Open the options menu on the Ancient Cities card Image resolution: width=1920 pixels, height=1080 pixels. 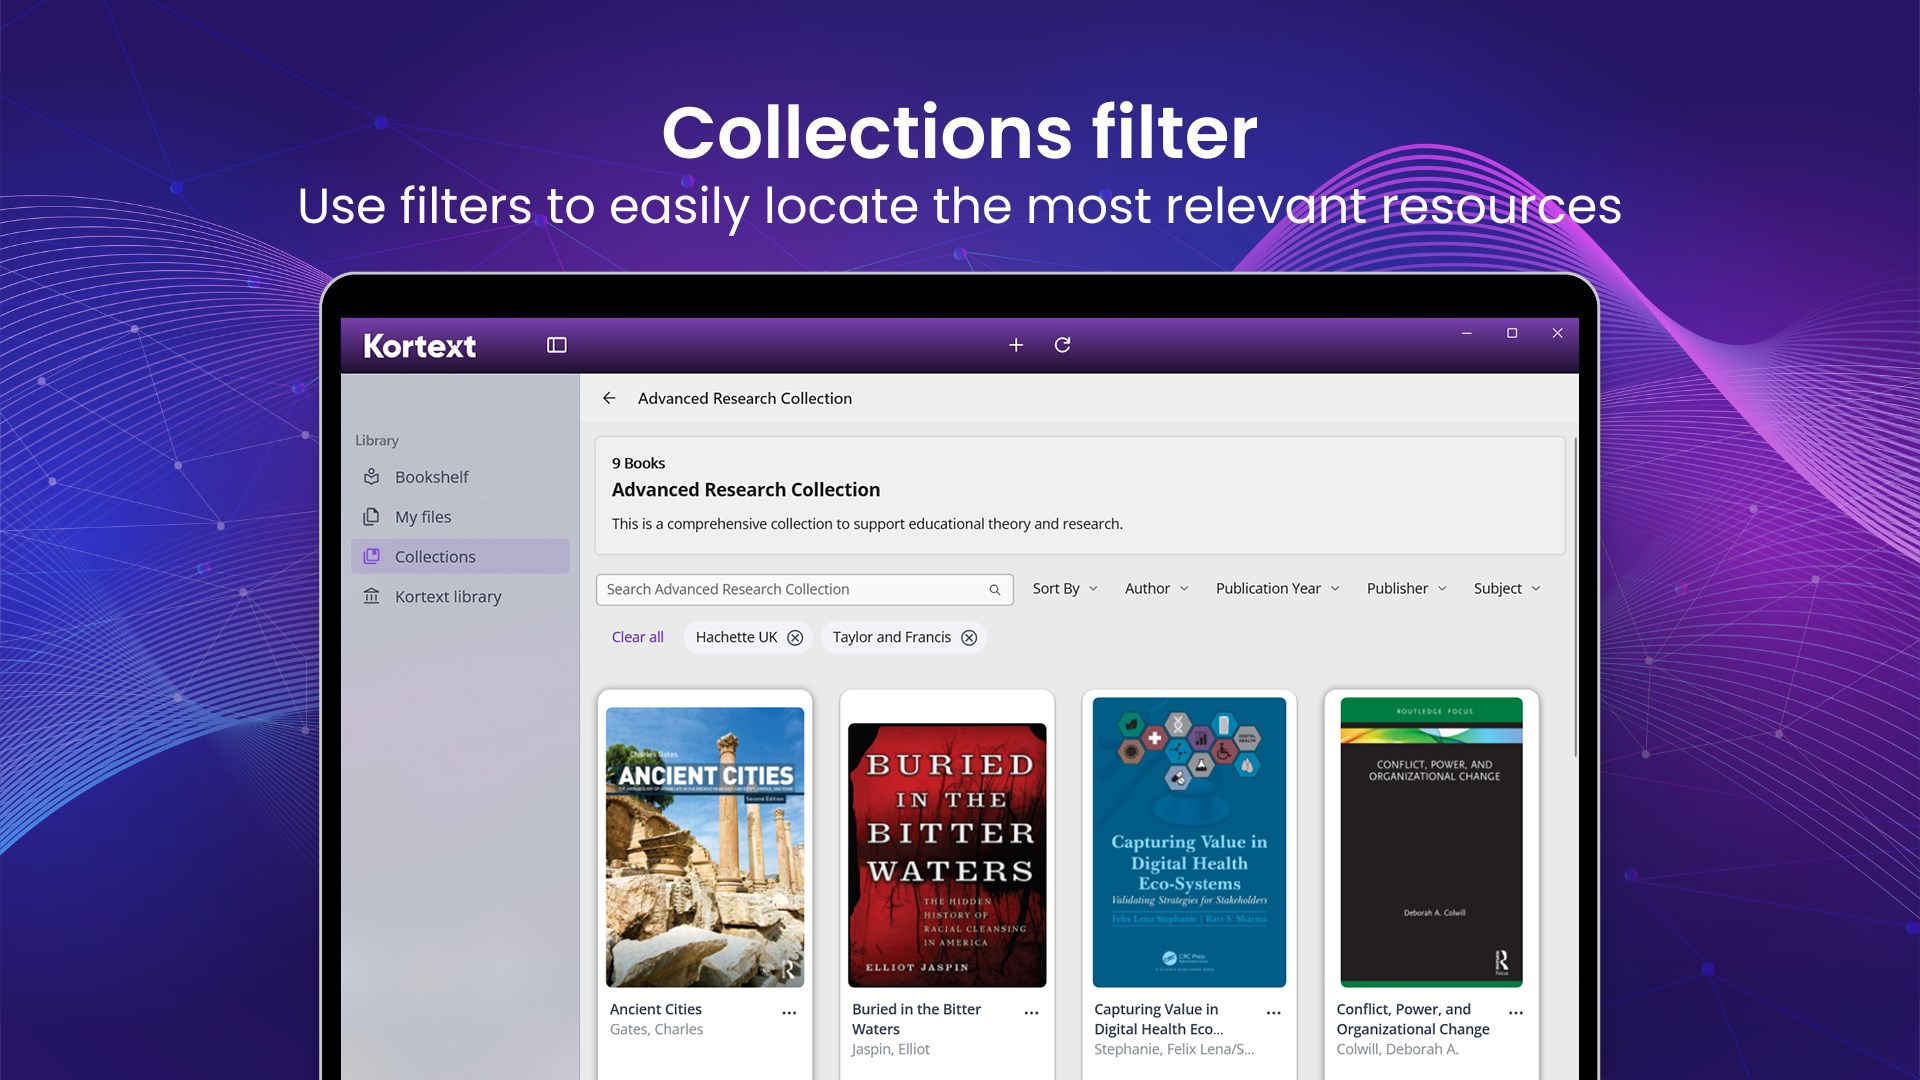pyautogui.click(x=789, y=1011)
